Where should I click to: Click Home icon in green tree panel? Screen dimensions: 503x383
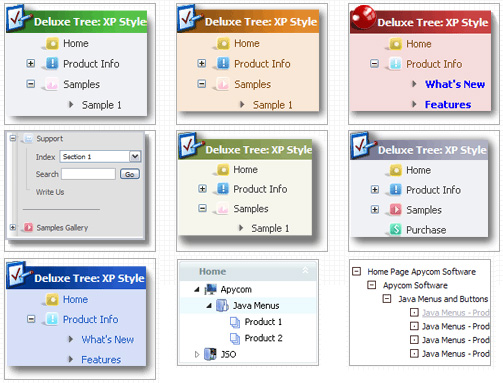(52, 43)
